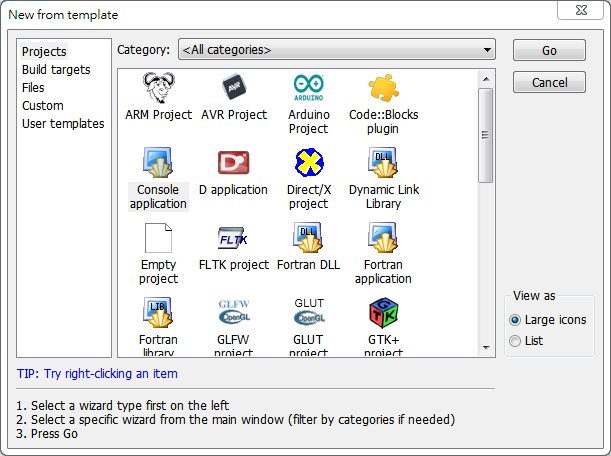Image resolution: width=611 pixels, height=456 pixels.
Task: Click the 'FLTK project' label text
Action: tap(234, 265)
